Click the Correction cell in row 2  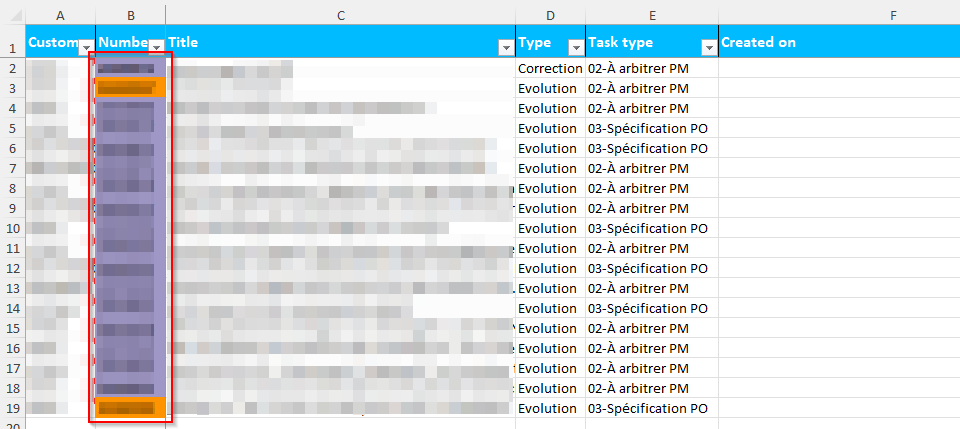click(x=549, y=68)
